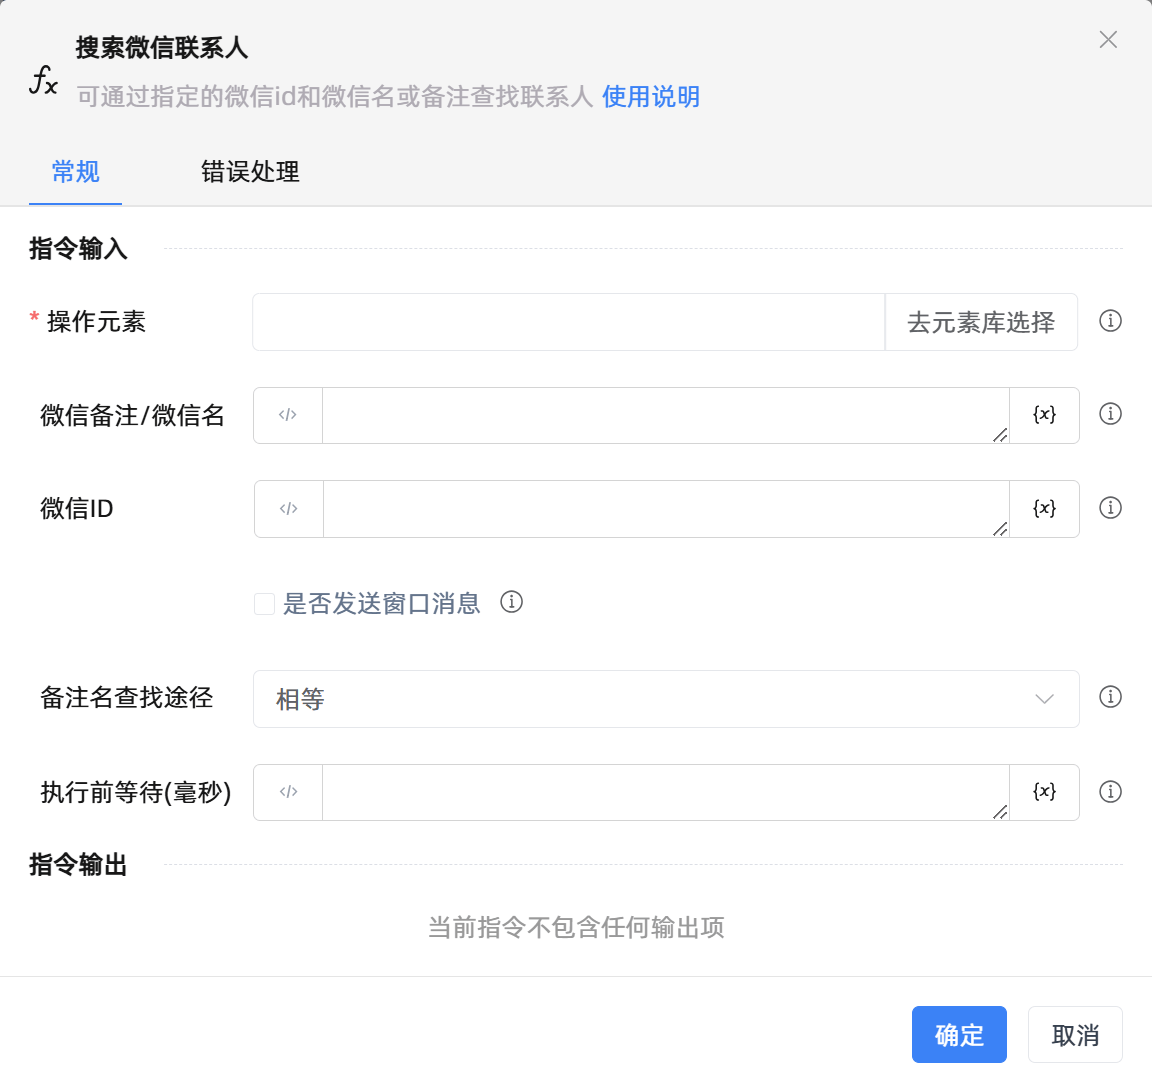Viewport: 1152px width, 1092px height.
Task: Switch to the 错误处理 tab
Action: (250, 172)
